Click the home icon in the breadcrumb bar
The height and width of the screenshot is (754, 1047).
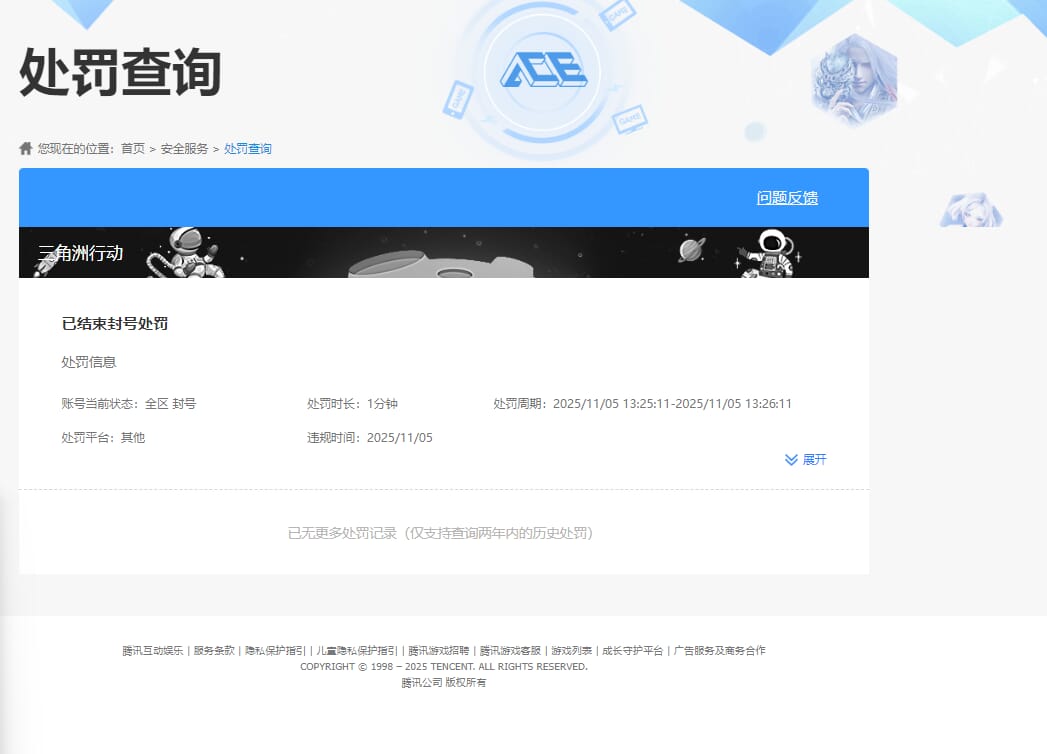point(25,148)
